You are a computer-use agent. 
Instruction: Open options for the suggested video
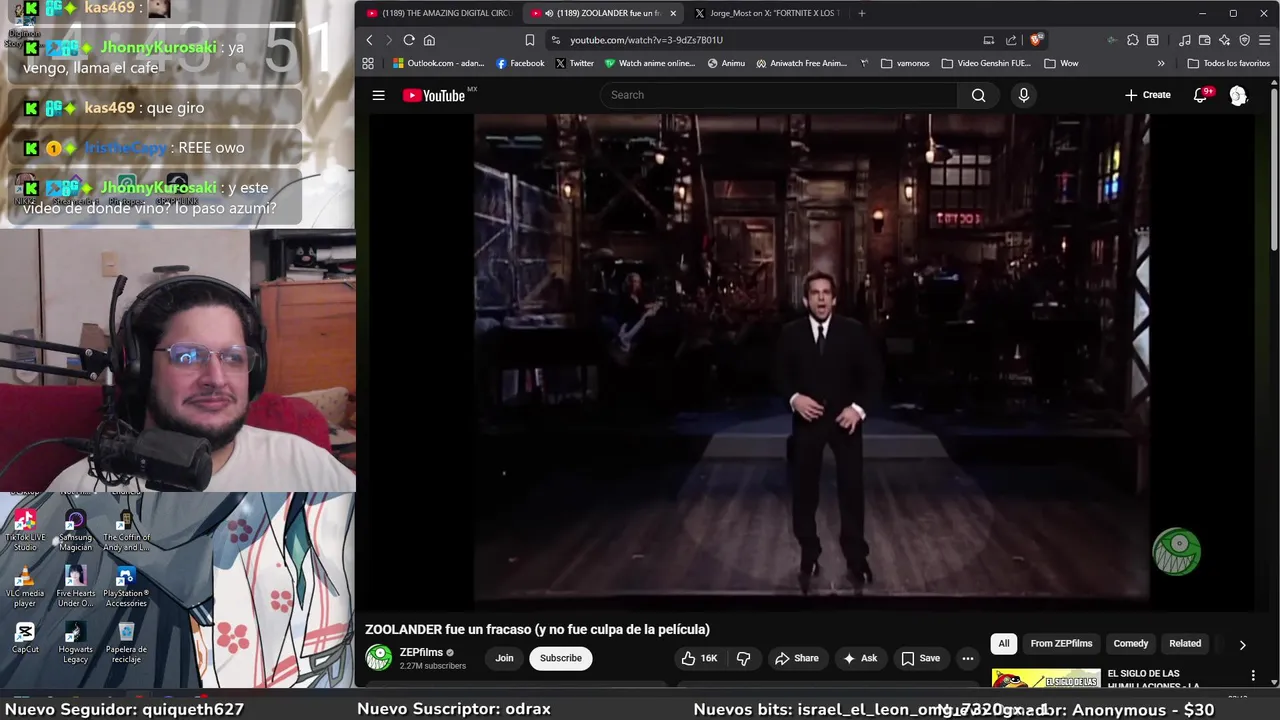pos(1253,676)
